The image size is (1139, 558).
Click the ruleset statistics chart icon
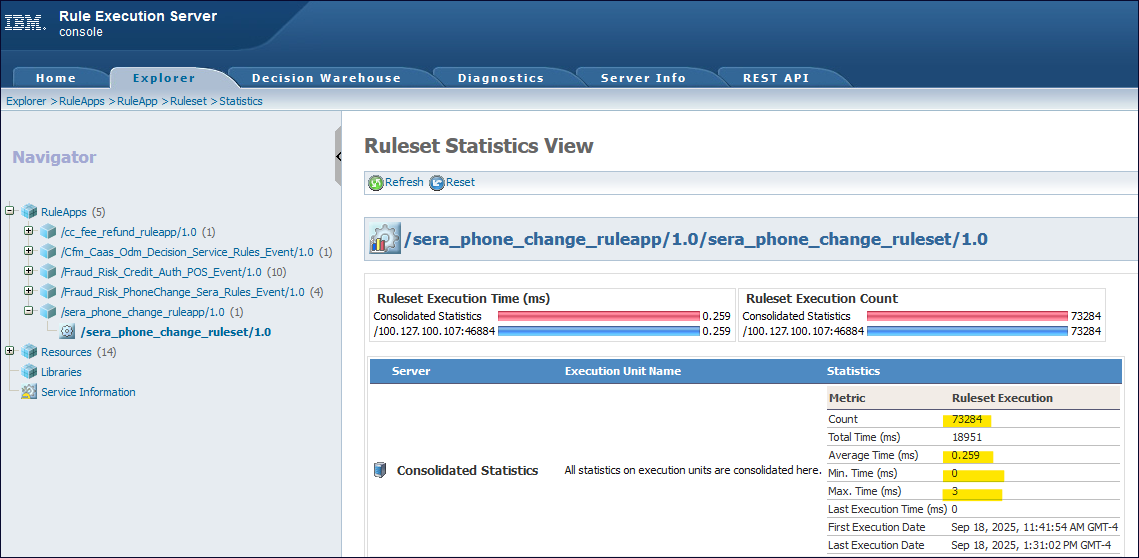(x=383, y=240)
